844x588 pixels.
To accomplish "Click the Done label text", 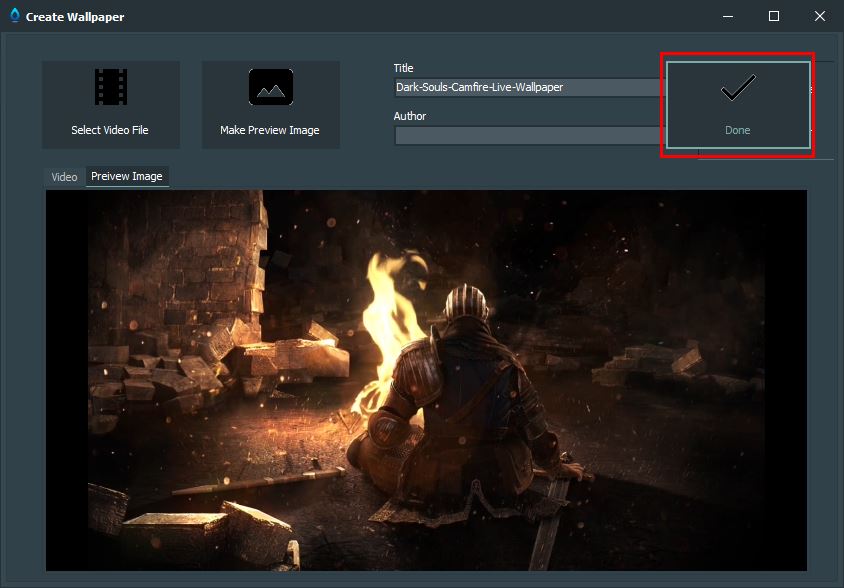I will coord(737,130).
